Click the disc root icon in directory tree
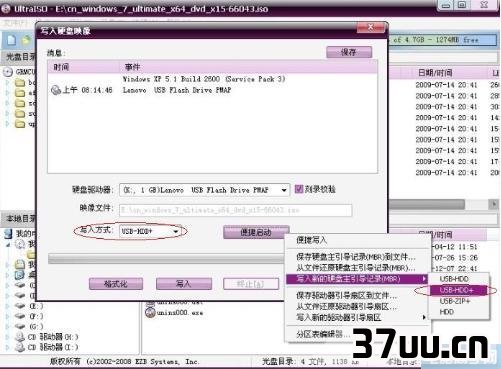The image size is (501, 369). point(8,72)
